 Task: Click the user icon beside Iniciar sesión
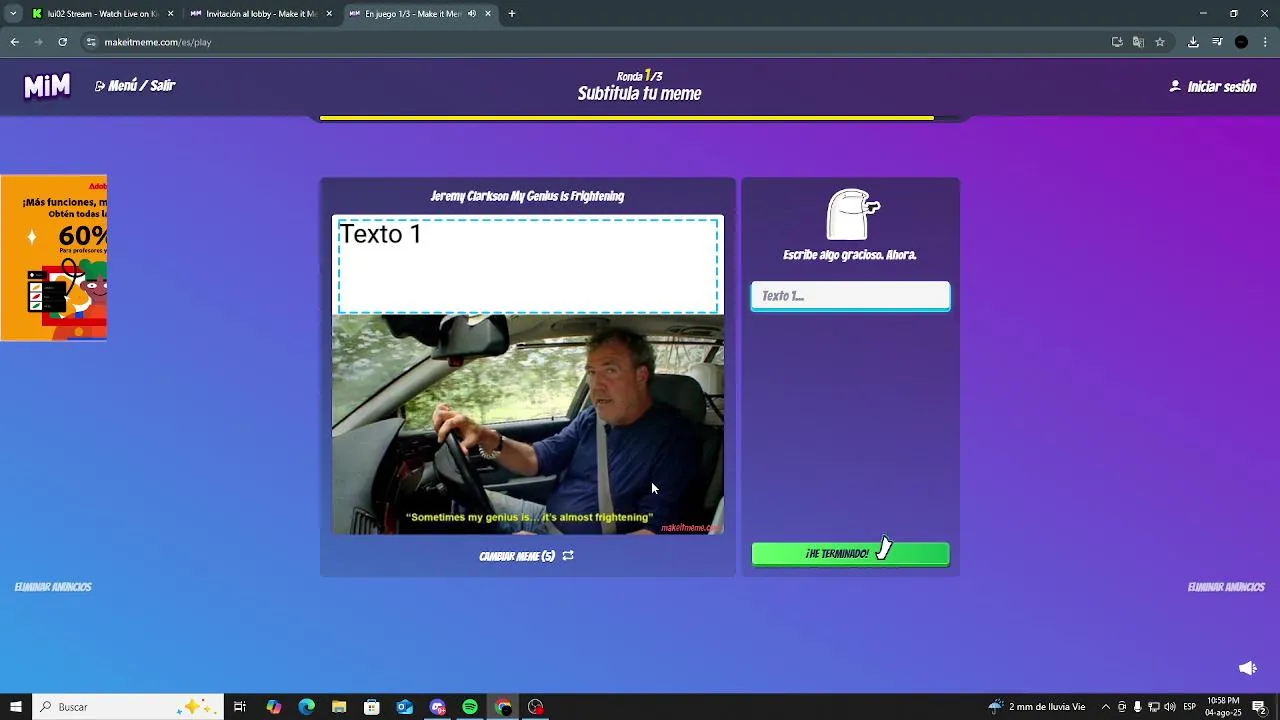pos(1175,86)
